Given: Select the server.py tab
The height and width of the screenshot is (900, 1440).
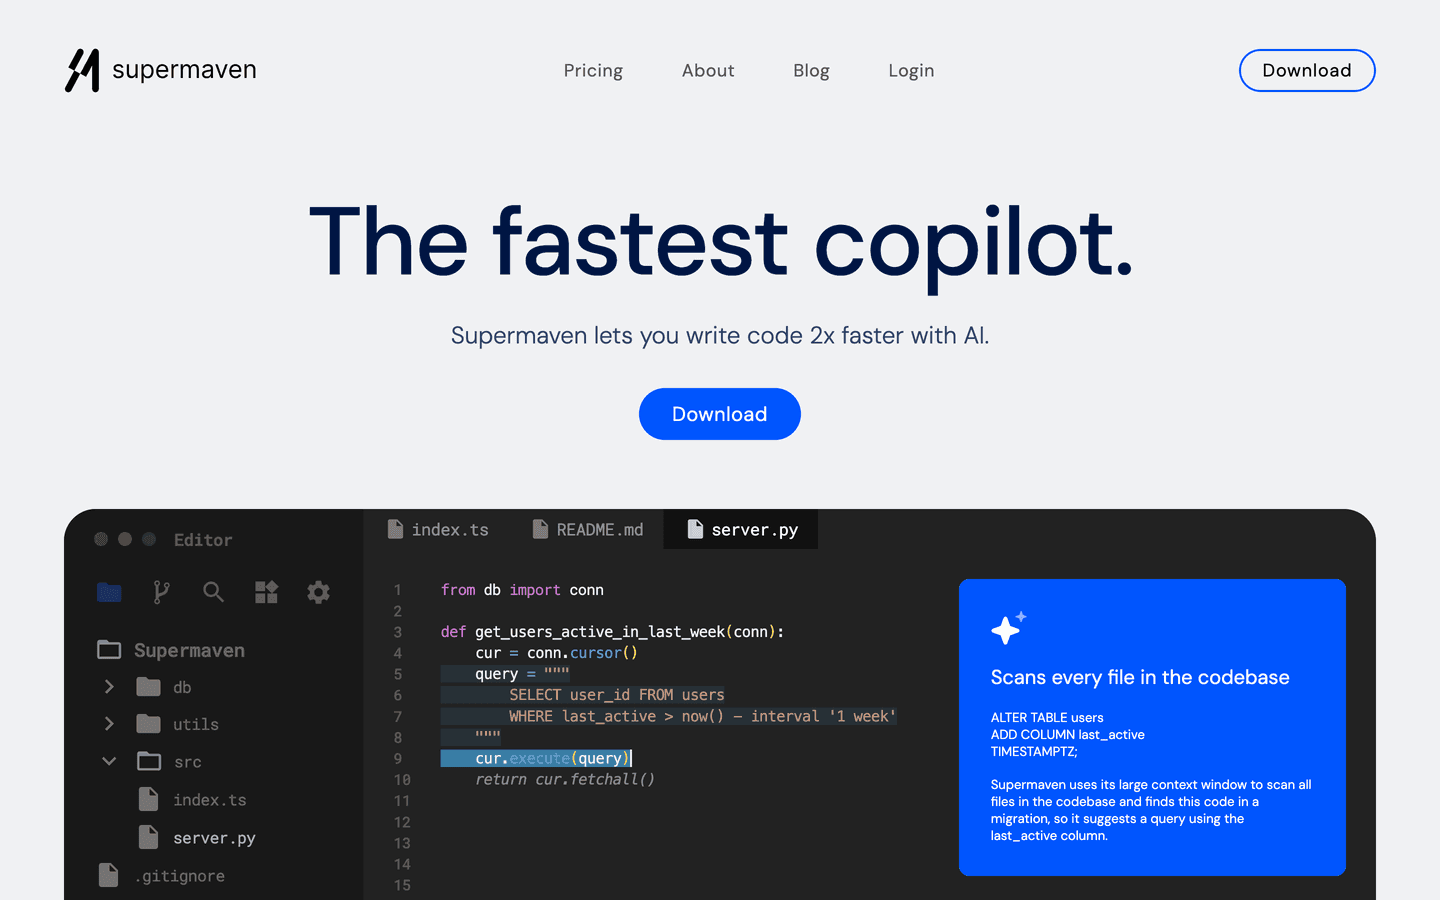Looking at the screenshot, I should click(x=741, y=530).
